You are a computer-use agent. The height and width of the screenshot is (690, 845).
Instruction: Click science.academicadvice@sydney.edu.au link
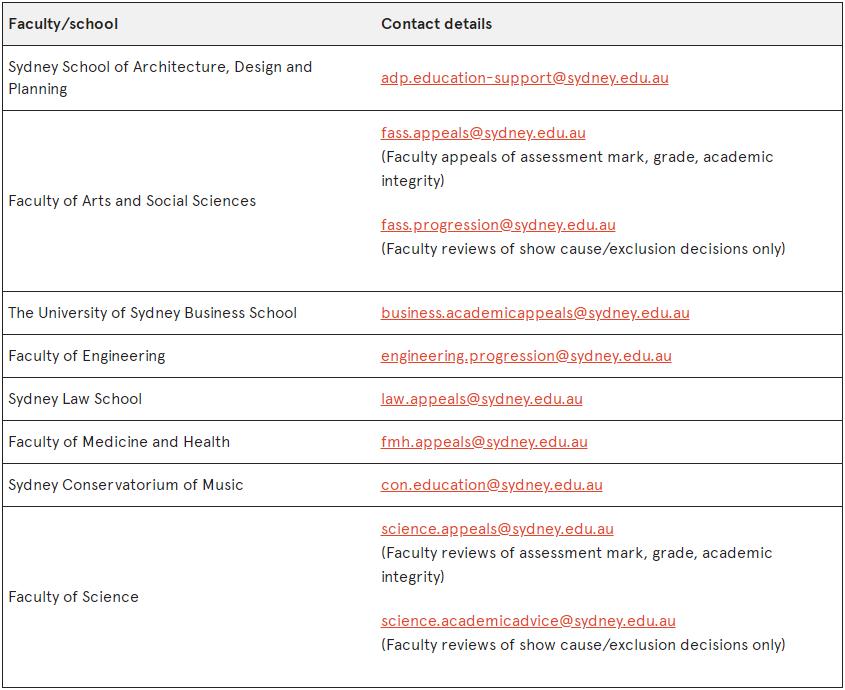[528, 622]
